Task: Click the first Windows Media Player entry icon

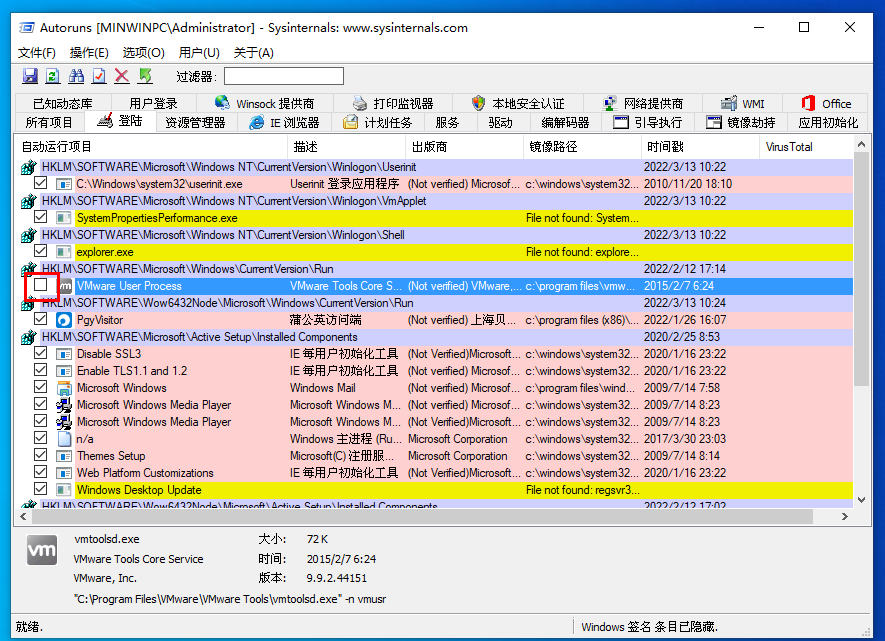Action: 64,405
